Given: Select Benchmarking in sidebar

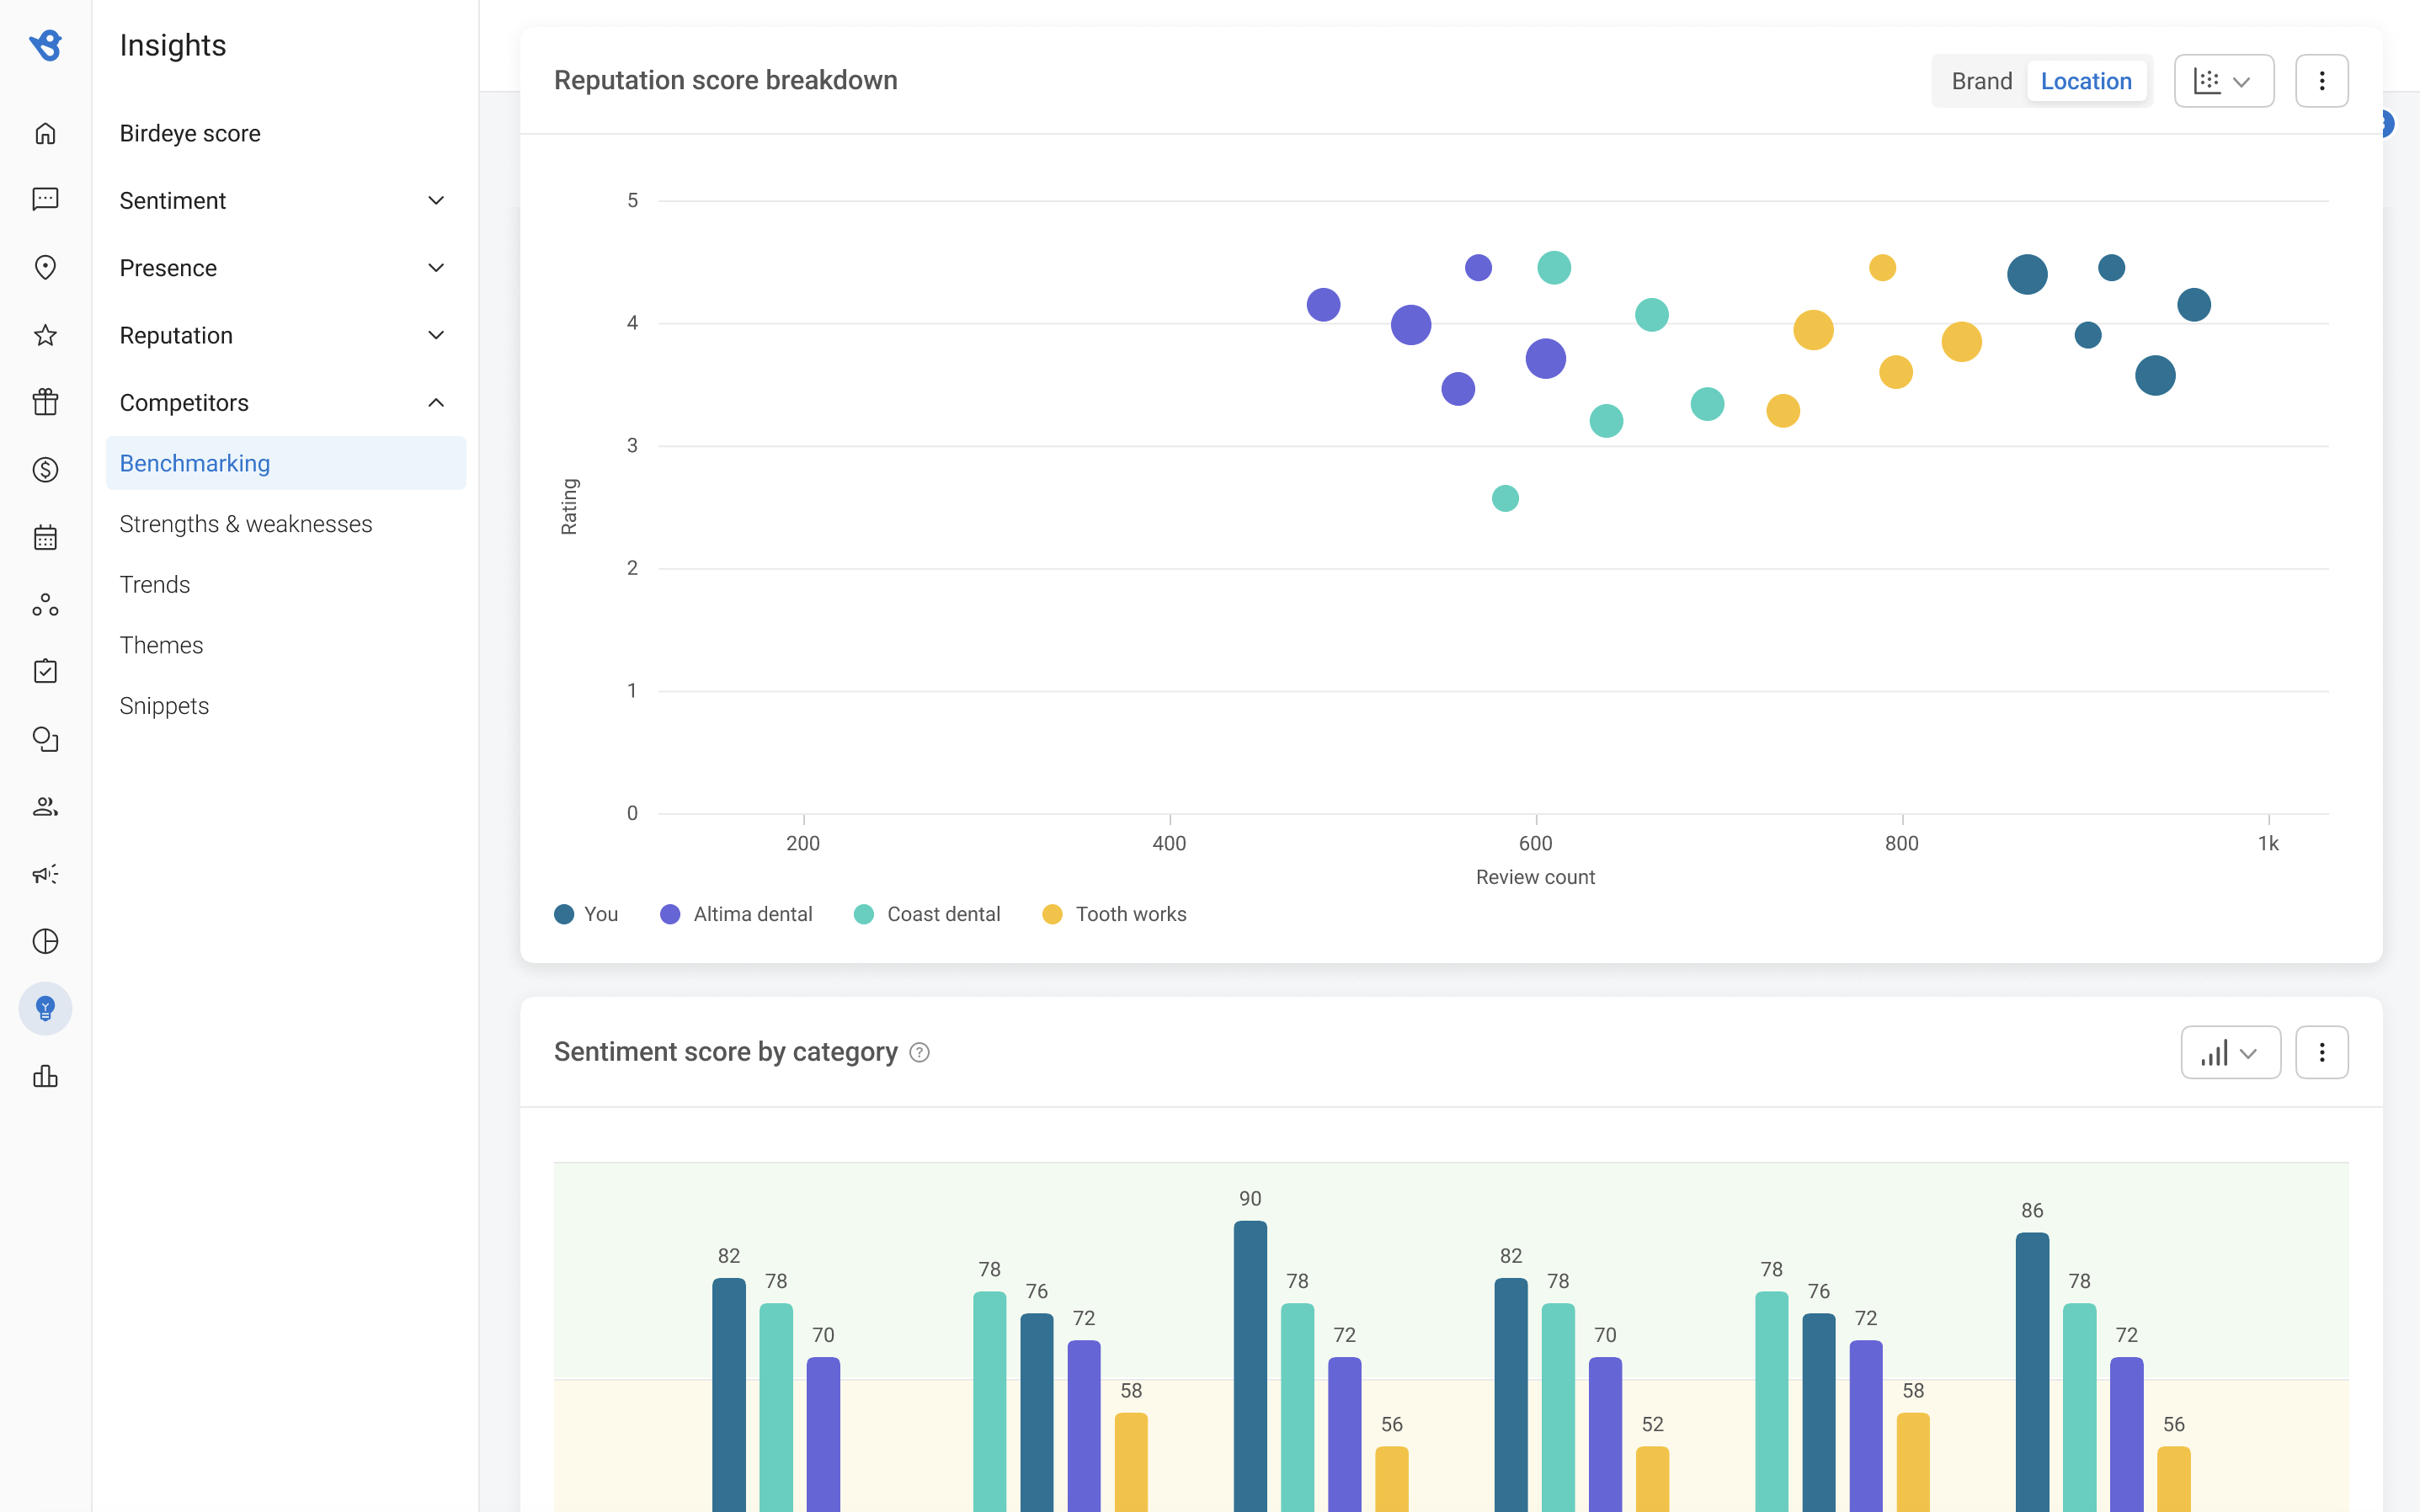Looking at the screenshot, I should [x=286, y=463].
